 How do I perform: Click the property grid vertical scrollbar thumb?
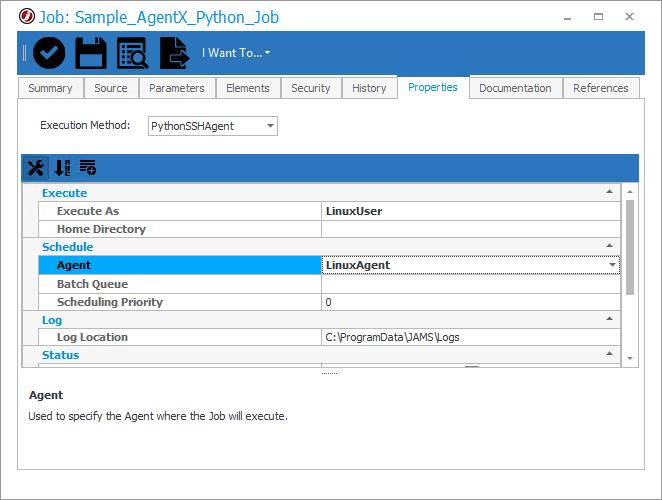click(629, 247)
